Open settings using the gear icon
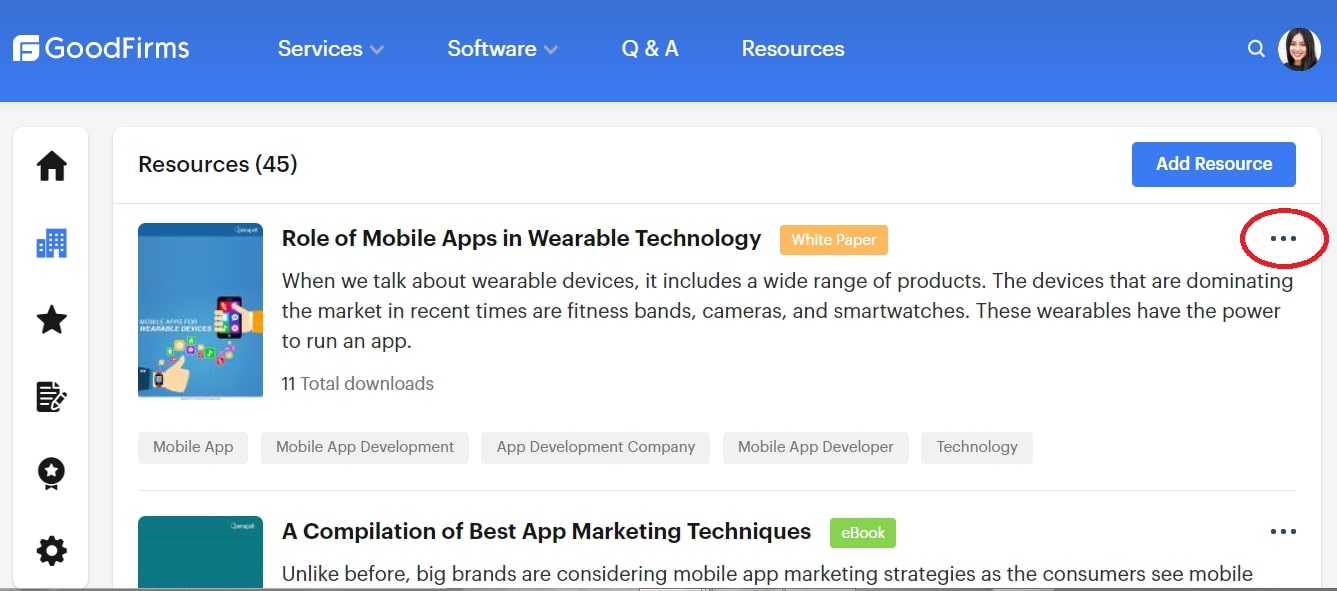 tap(51, 550)
